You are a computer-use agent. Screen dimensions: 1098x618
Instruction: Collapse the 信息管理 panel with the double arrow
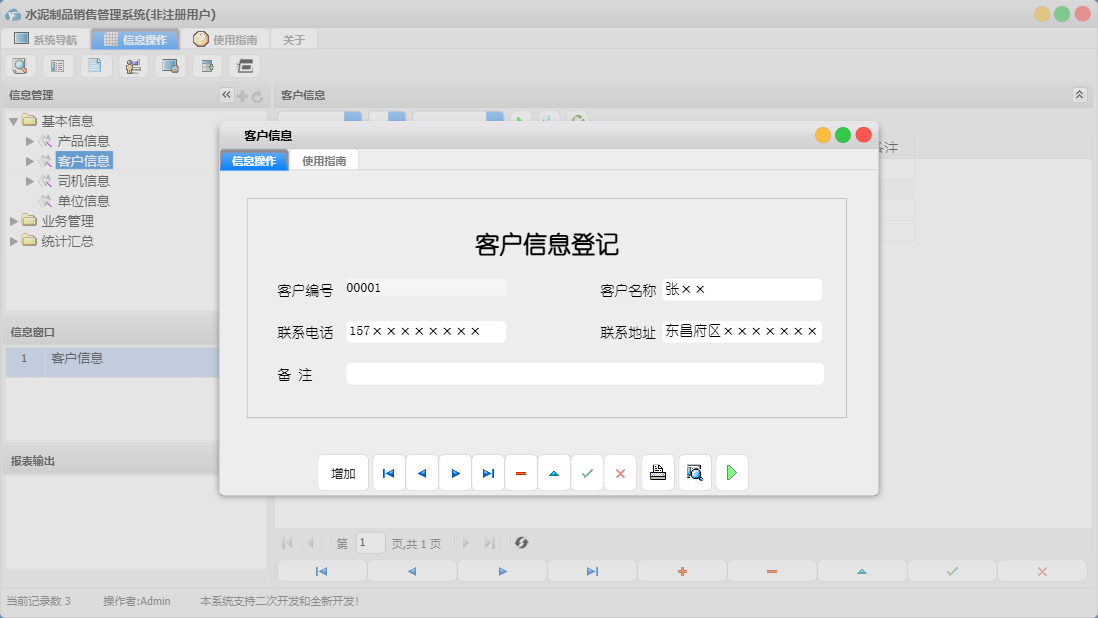(x=226, y=95)
